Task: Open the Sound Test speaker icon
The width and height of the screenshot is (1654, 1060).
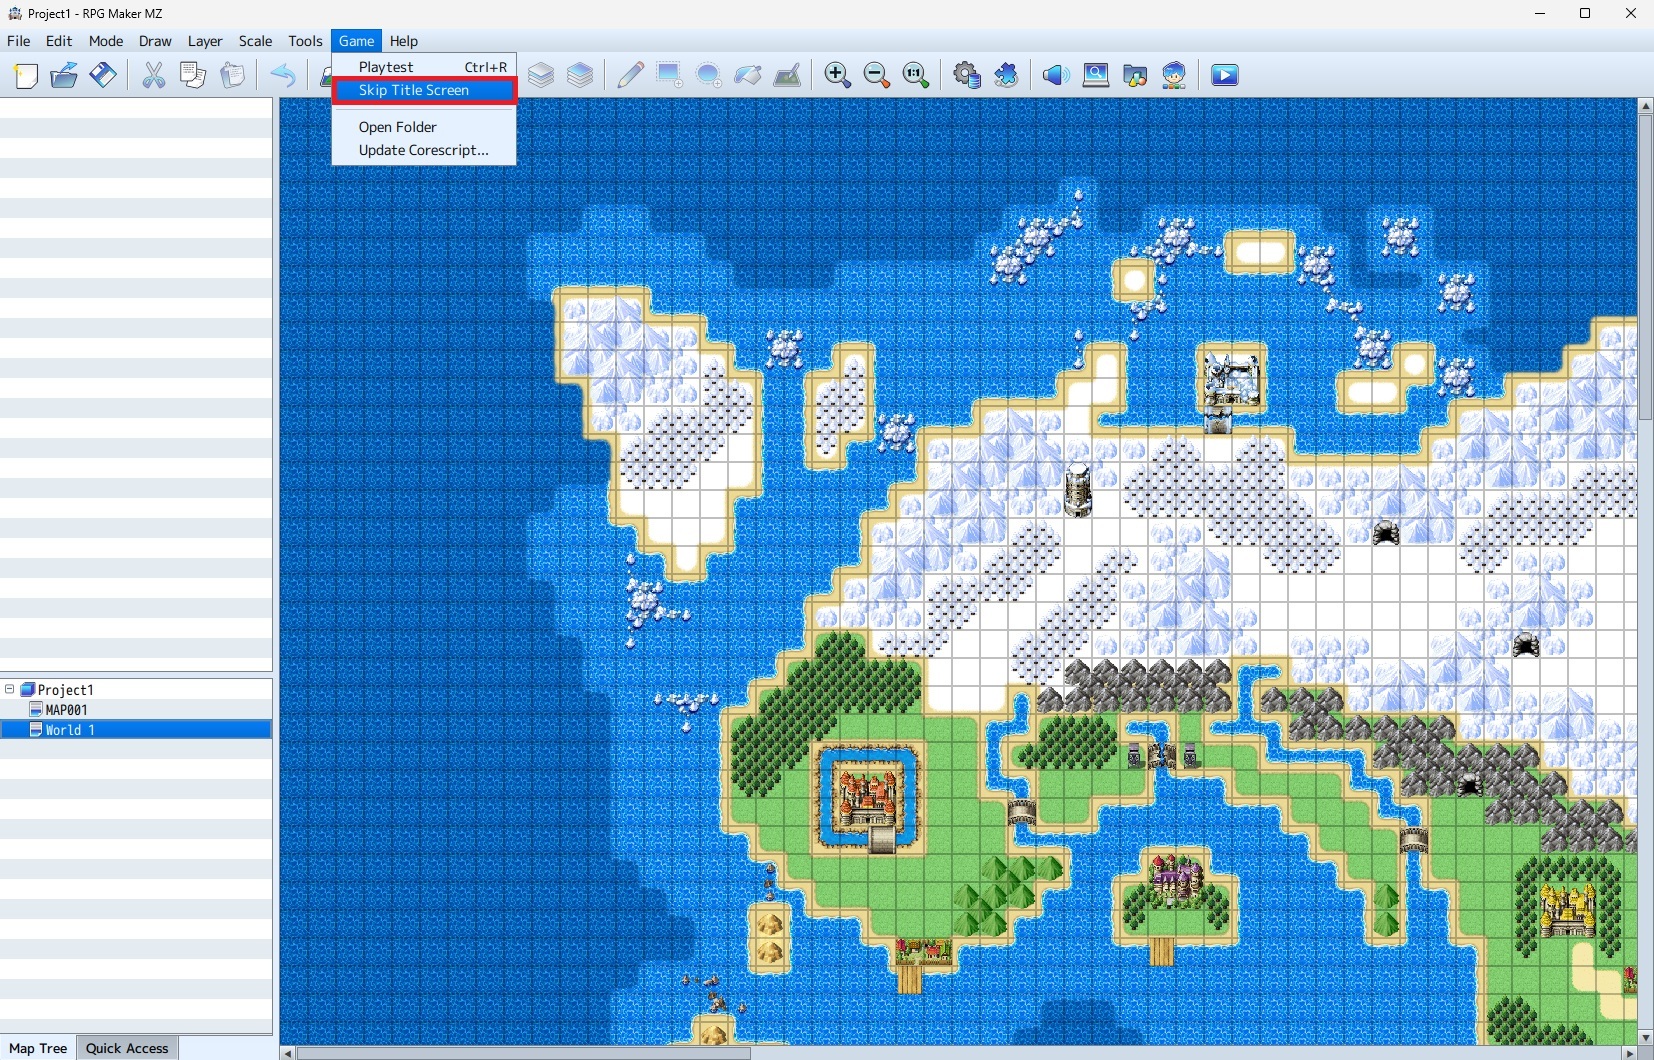Action: 1056,75
